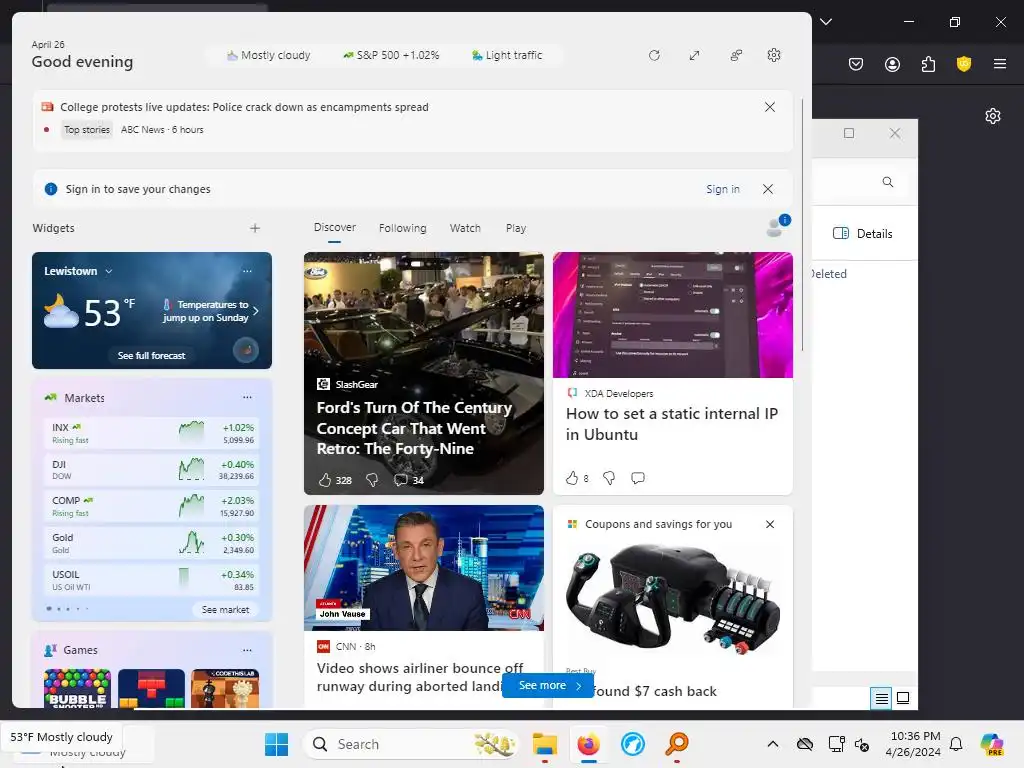Expand browser tab list chevron
This screenshot has height=768, width=1024.
point(826,22)
